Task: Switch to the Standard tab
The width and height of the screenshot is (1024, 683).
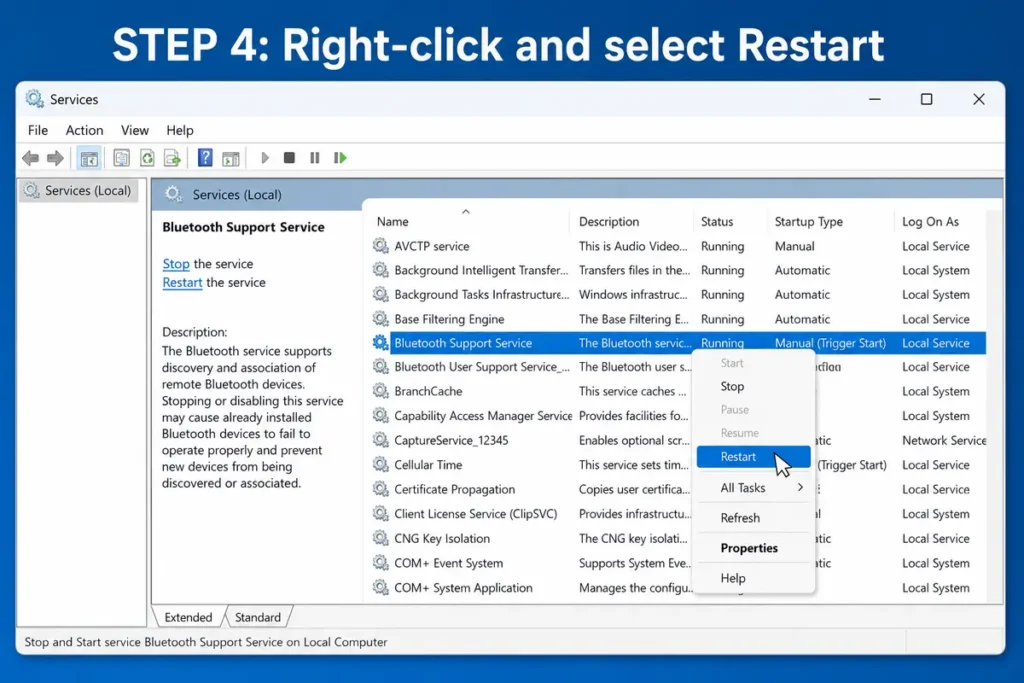Action: 257,617
